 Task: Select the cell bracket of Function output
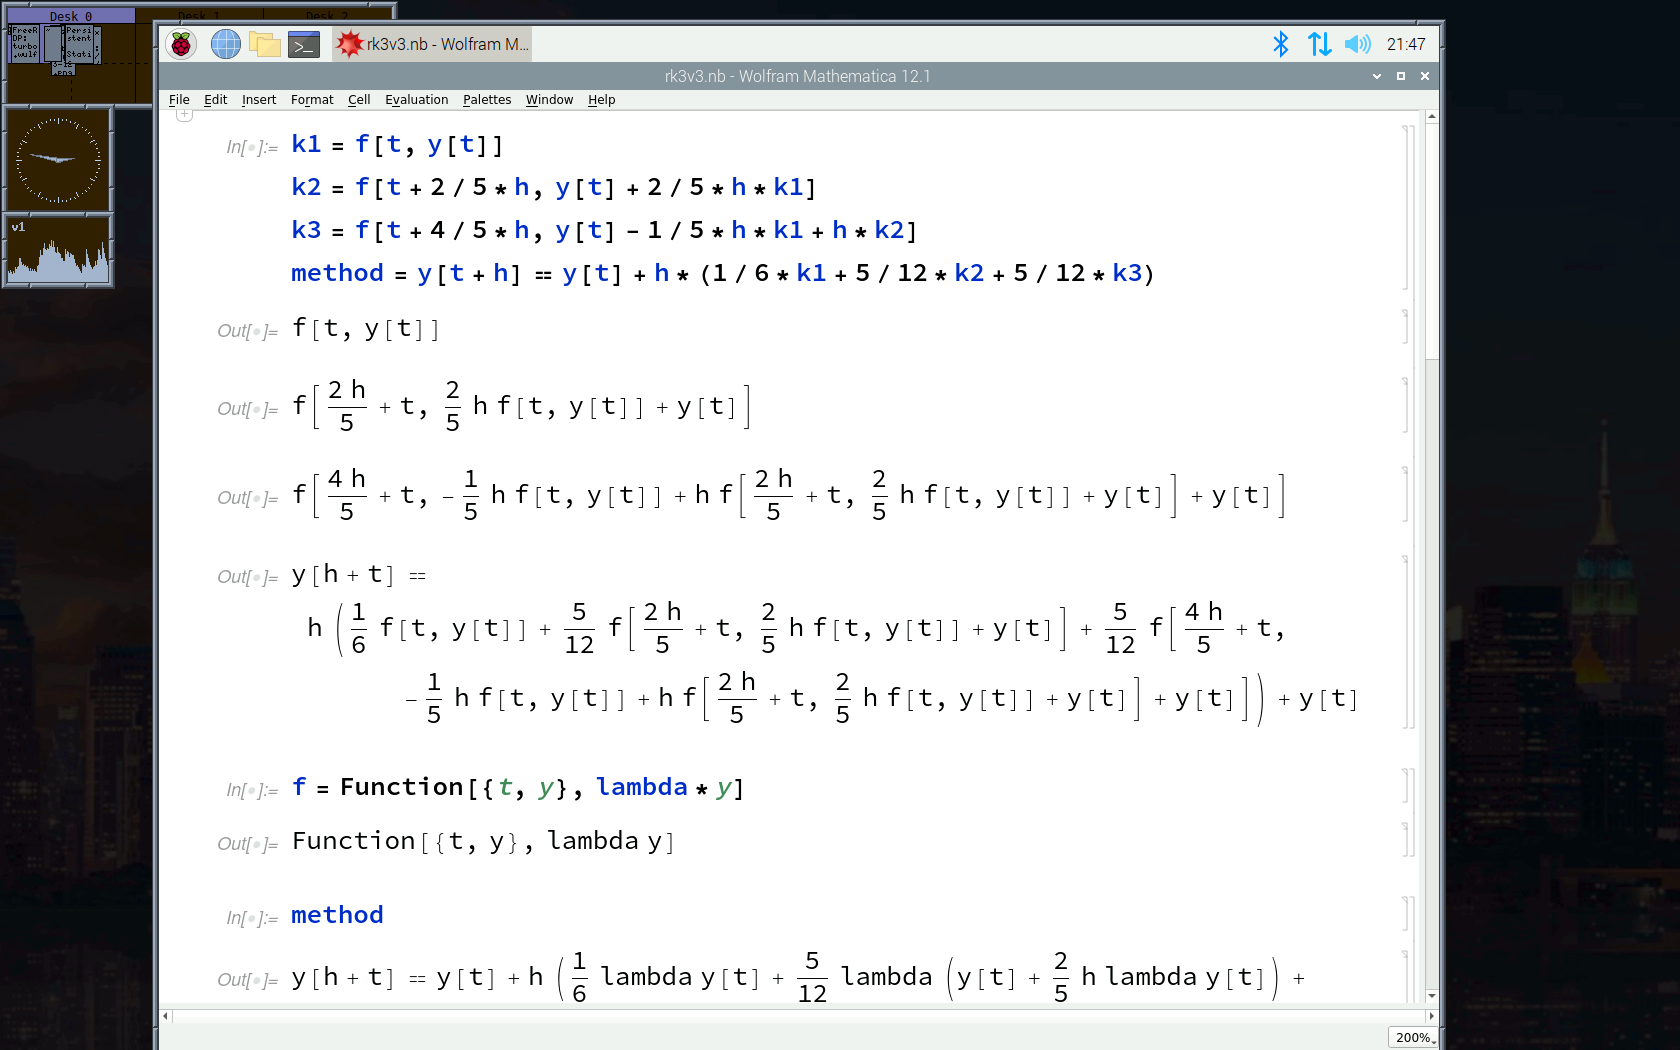click(1405, 841)
